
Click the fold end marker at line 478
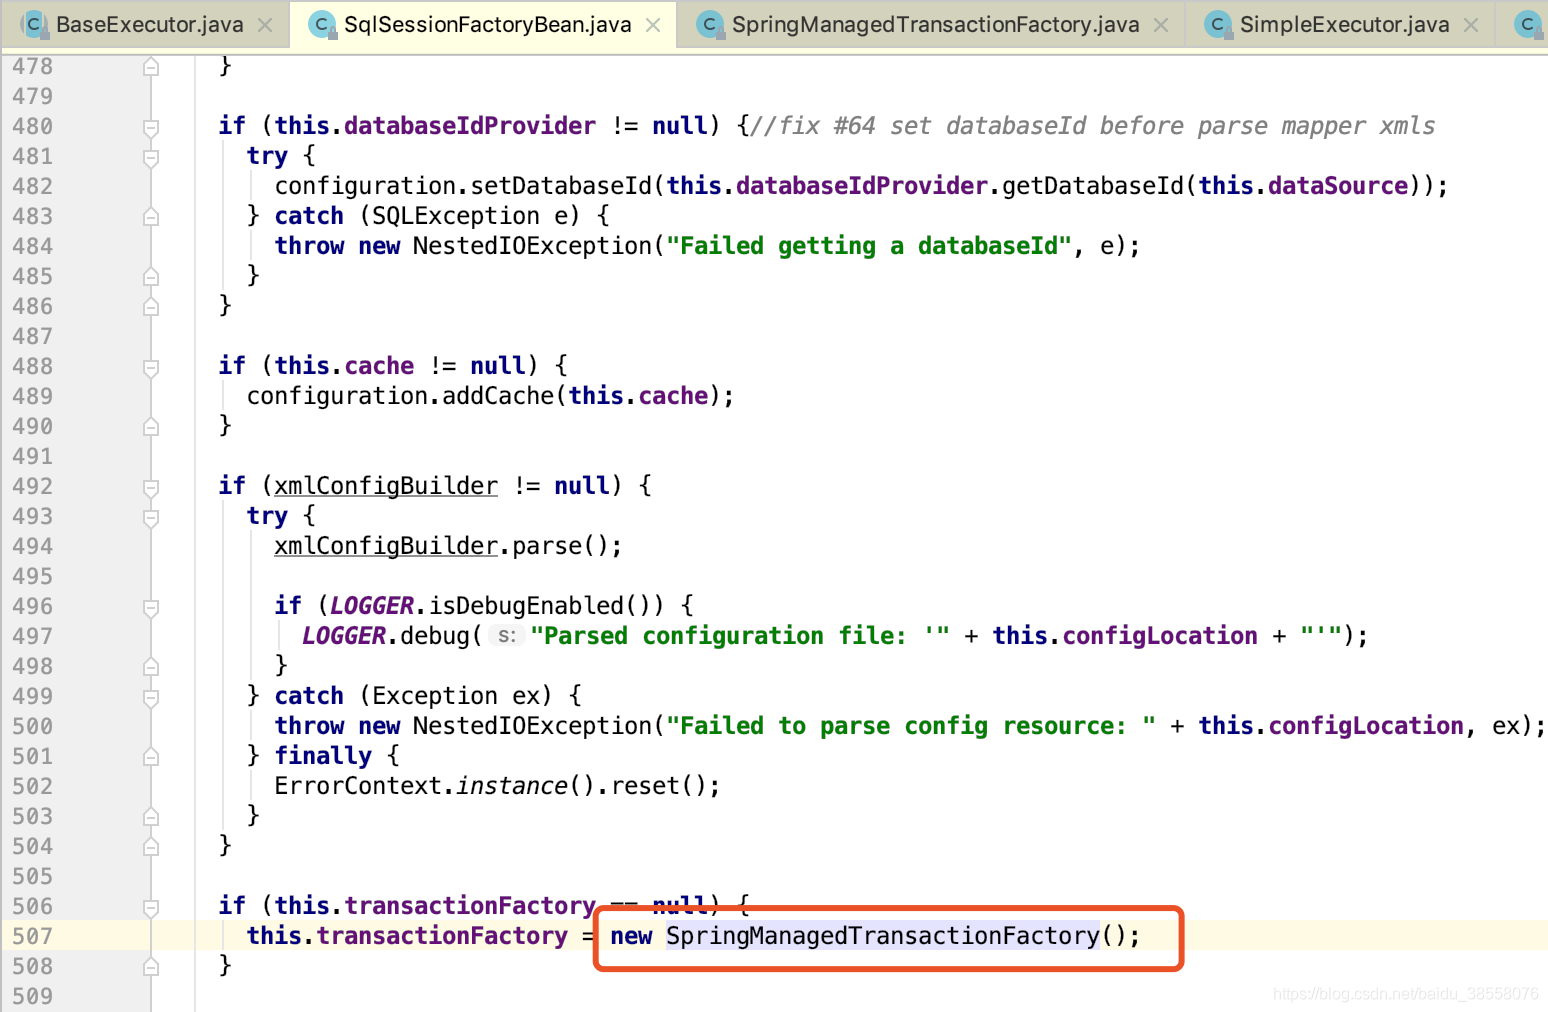pyautogui.click(x=151, y=67)
